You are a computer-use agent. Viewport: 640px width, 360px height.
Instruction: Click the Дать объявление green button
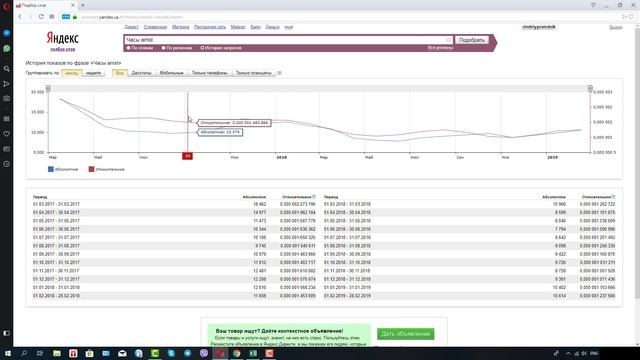pyautogui.click(x=405, y=334)
